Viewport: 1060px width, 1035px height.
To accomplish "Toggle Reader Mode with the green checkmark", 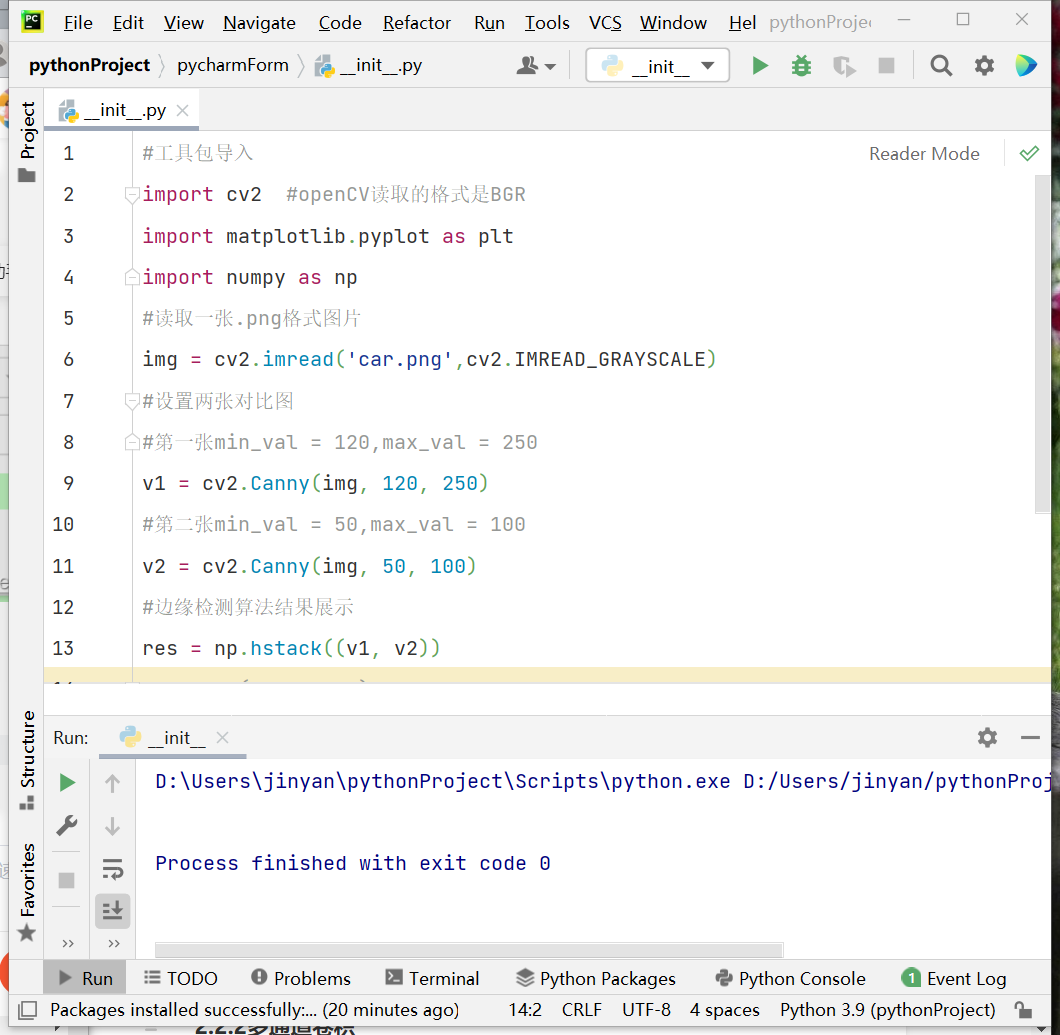I will point(1029,153).
